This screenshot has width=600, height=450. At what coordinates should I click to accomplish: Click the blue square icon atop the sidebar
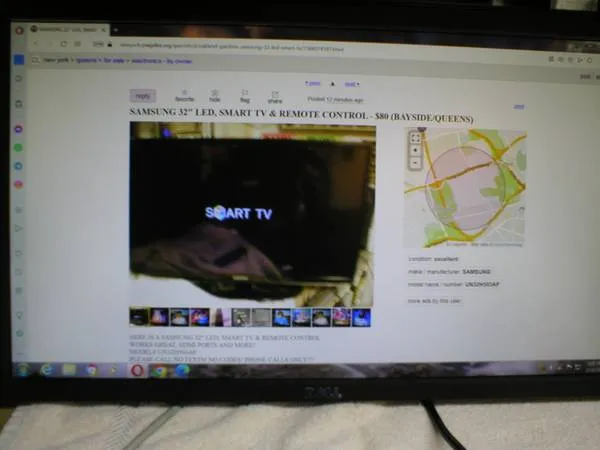pyautogui.click(x=19, y=59)
